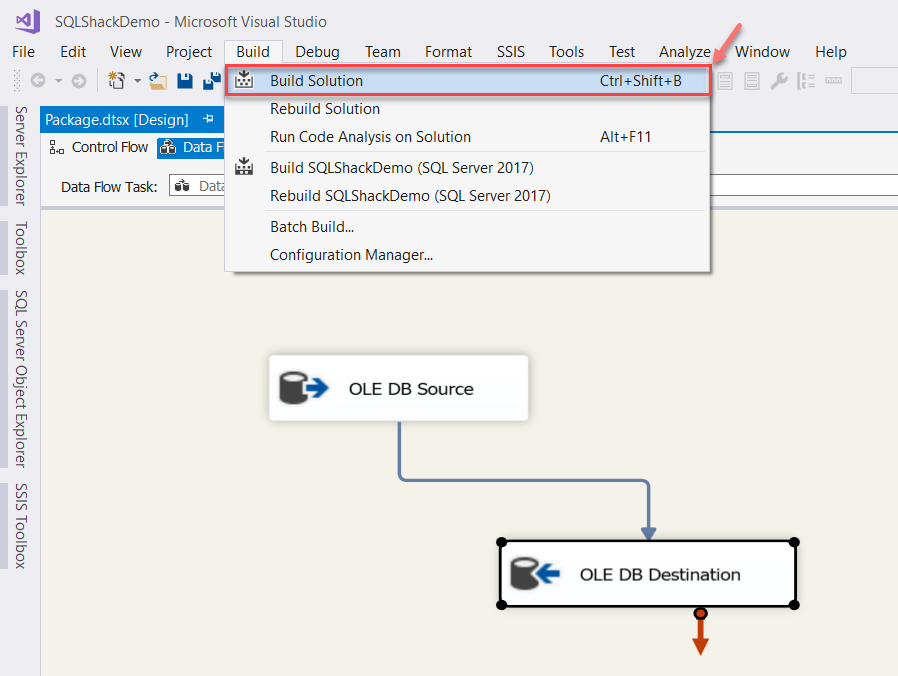Open the Analyze menu
Screen dimensions: 898x676
684,52
